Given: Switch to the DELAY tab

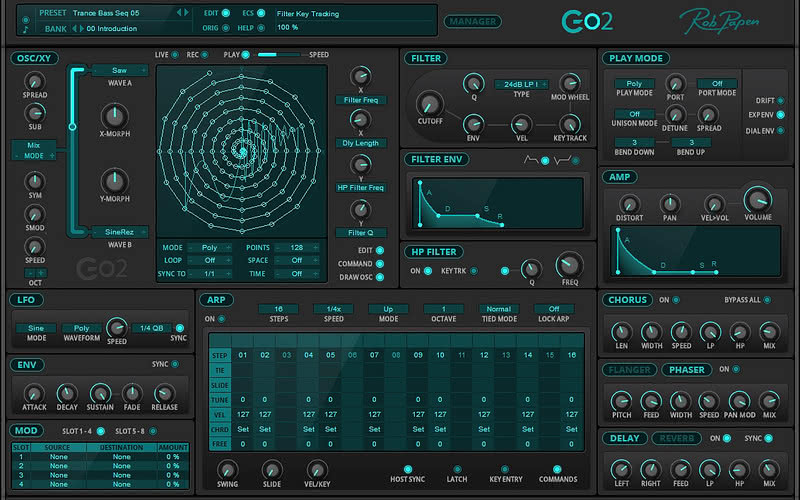Looking at the screenshot, I should [x=624, y=438].
